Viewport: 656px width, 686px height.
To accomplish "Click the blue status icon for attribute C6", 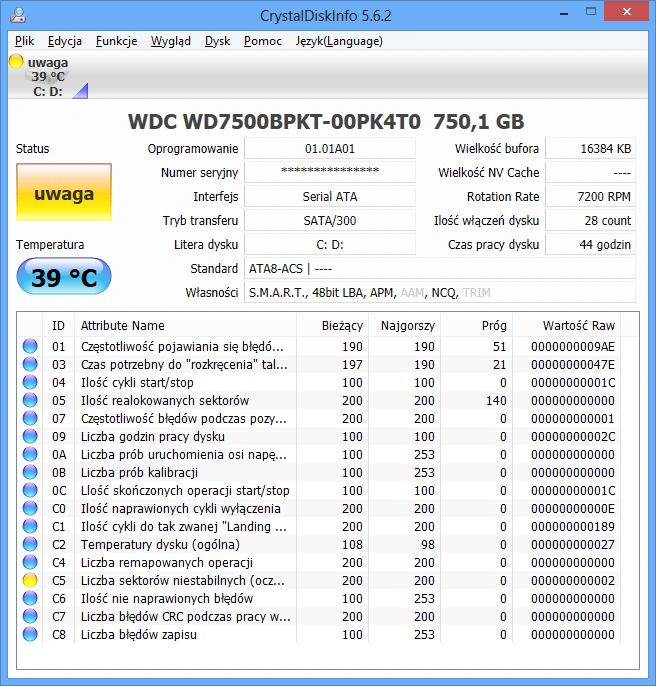I will coord(30,598).
